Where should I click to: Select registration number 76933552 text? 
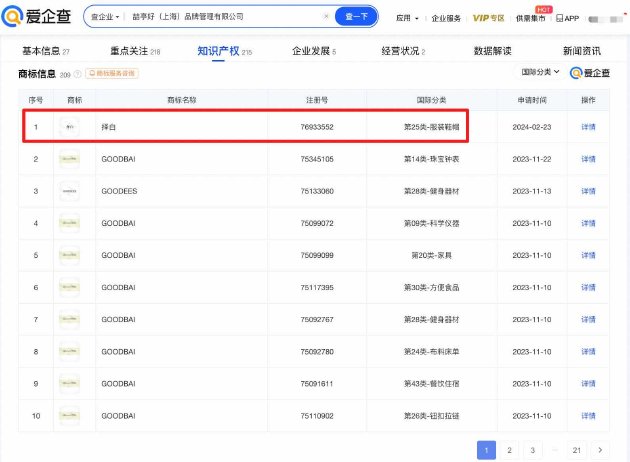point(317,127)
